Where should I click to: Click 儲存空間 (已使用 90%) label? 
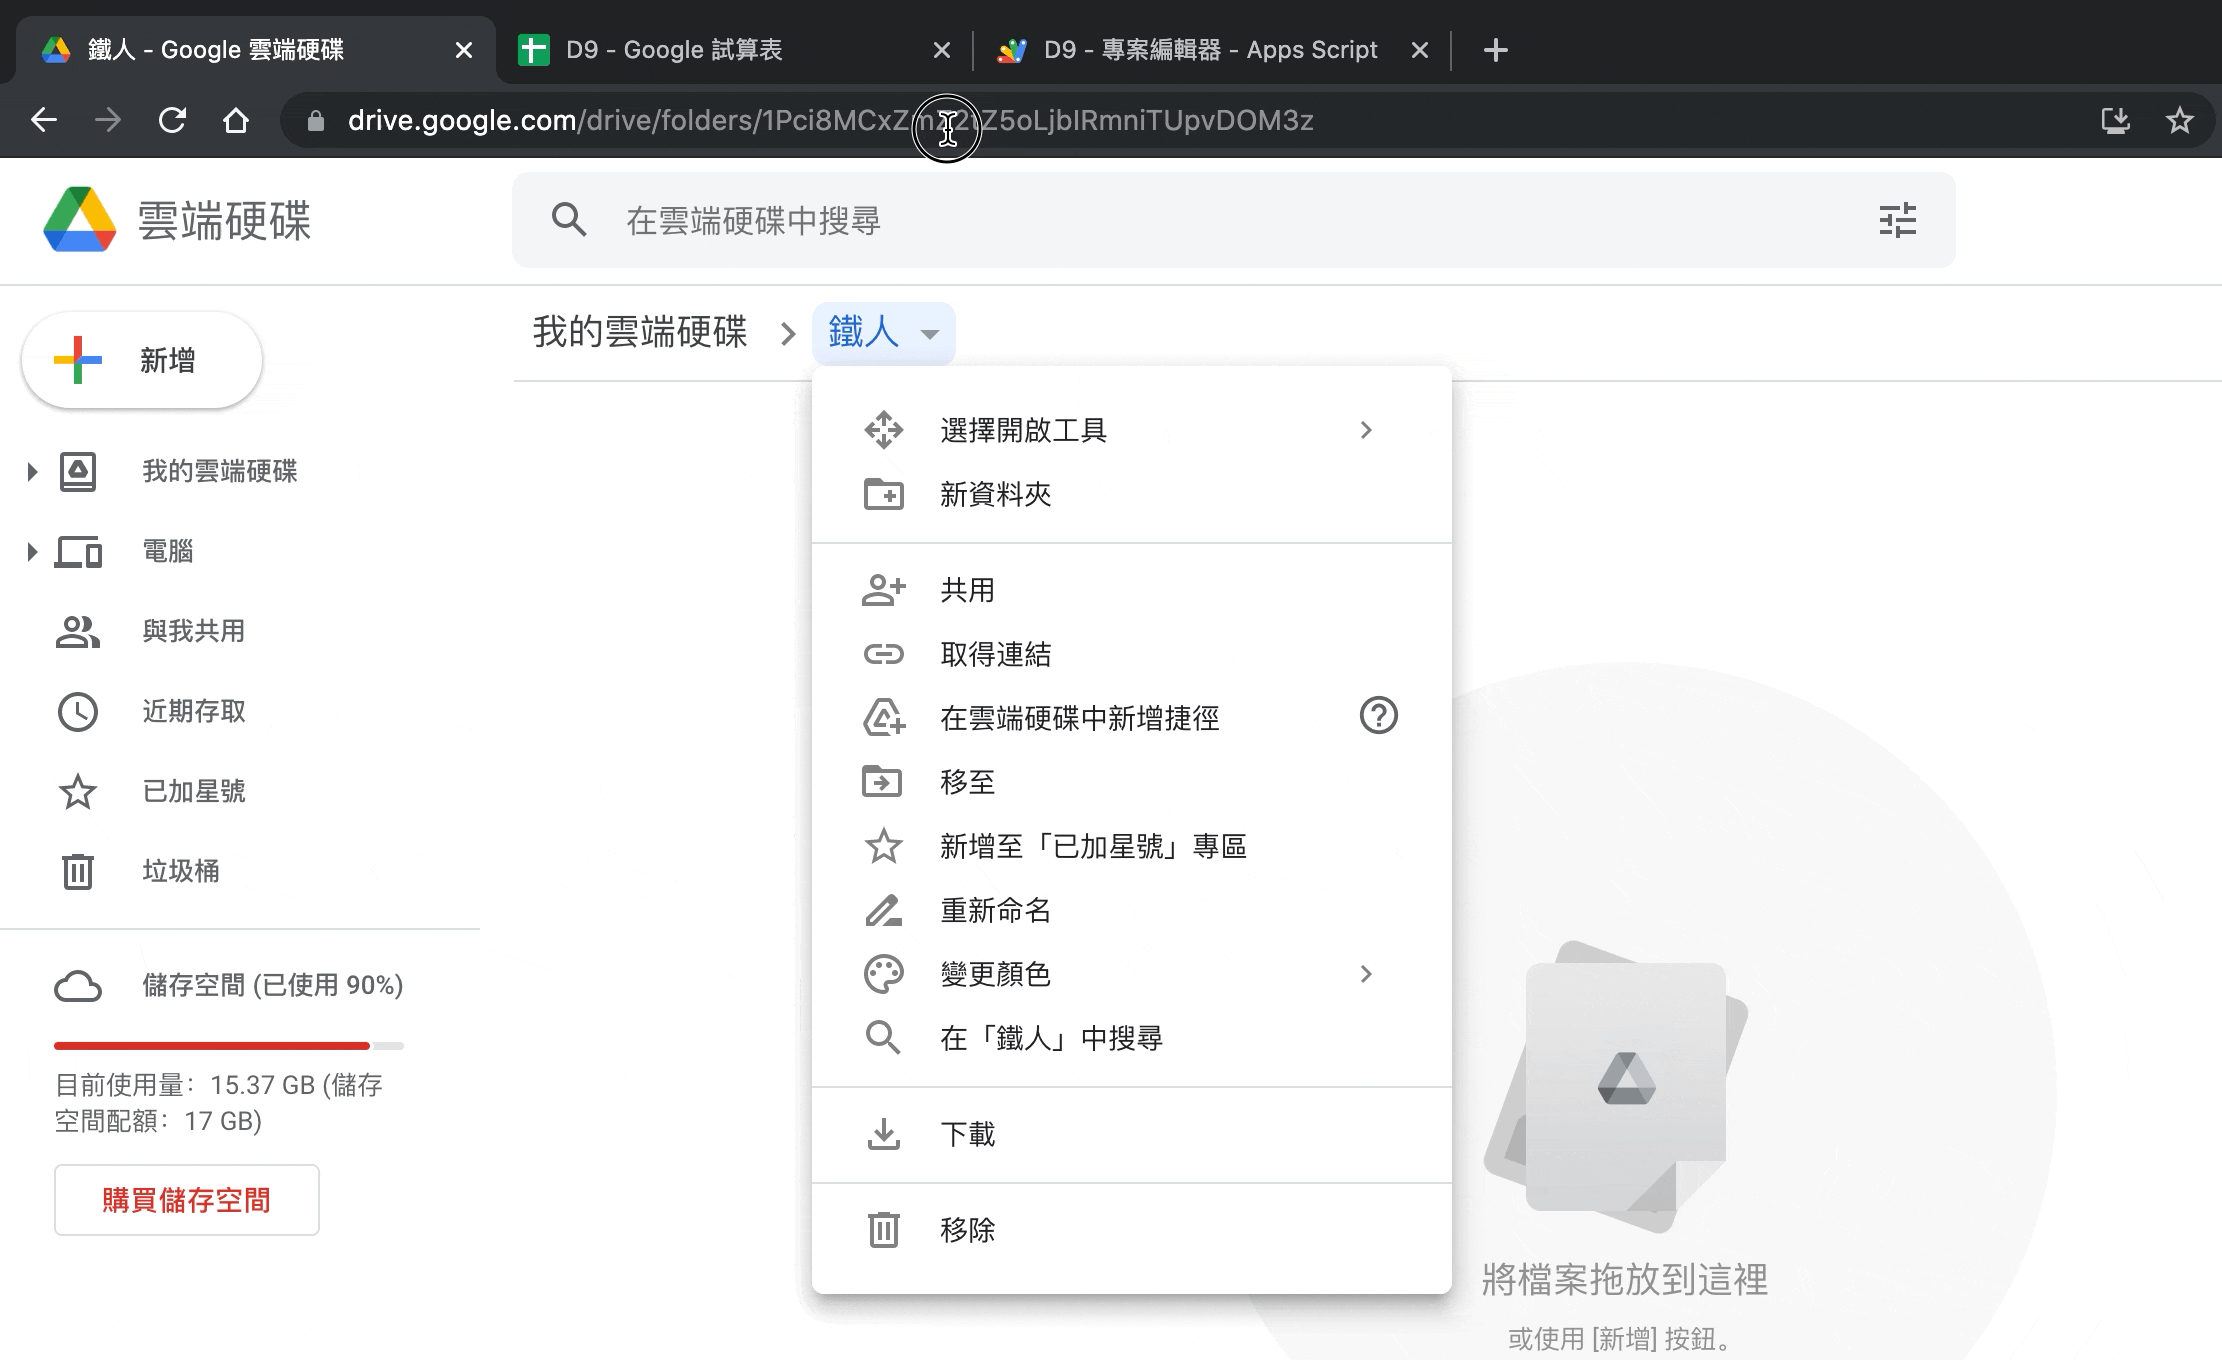click(x=273, y=986)
